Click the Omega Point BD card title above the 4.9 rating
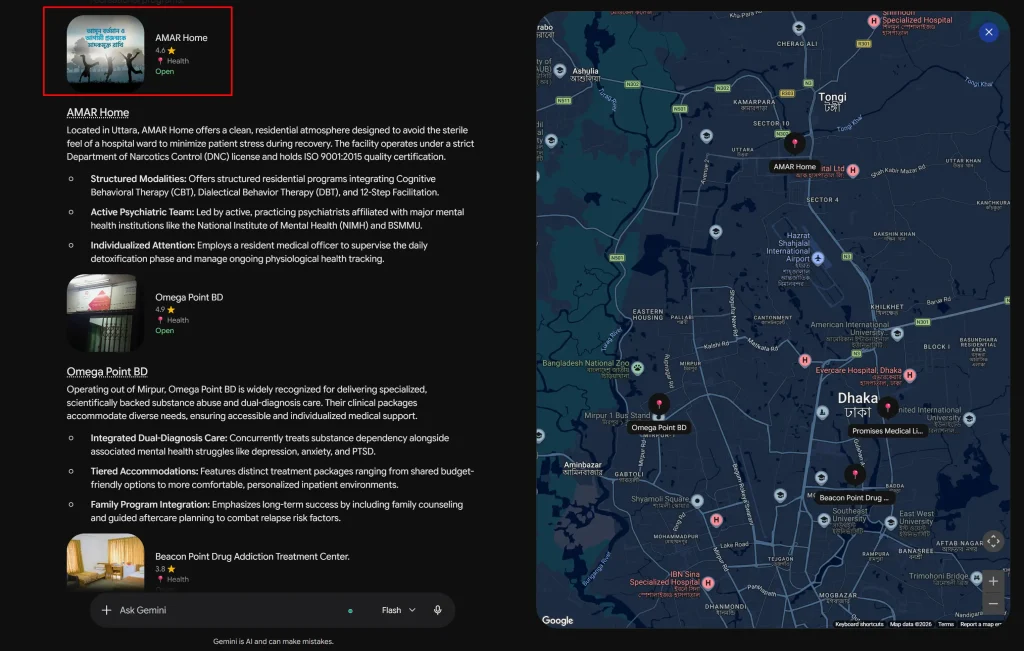The width and height of the screenshot is (1024, 651). pyautogui.click(x=189, y=297)
